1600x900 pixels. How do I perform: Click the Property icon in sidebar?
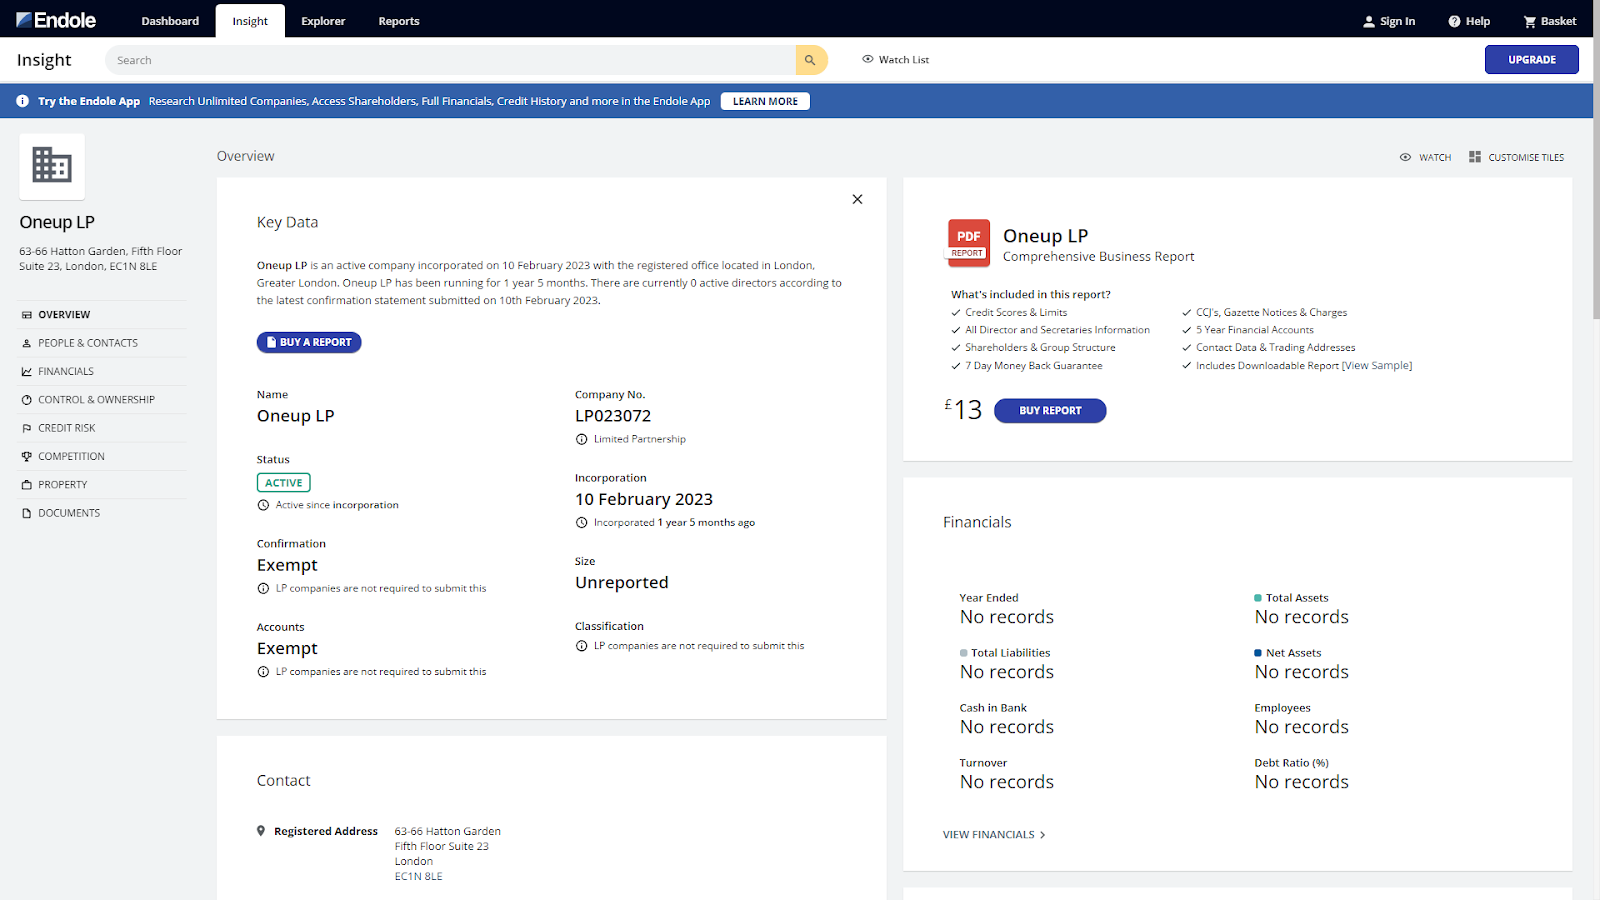click(x=27, y=485)
